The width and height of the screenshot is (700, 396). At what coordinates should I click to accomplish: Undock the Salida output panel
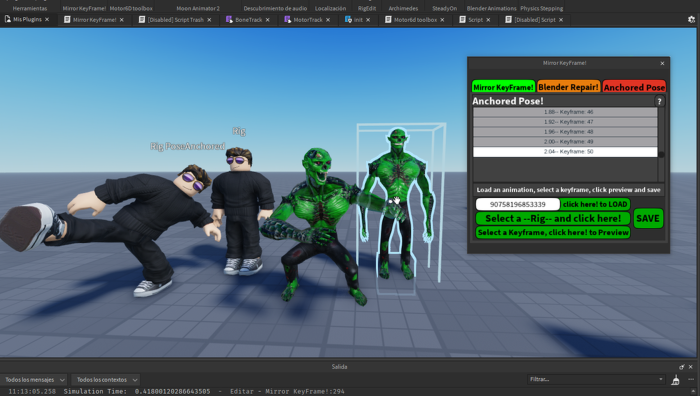[x=681, y=367]
